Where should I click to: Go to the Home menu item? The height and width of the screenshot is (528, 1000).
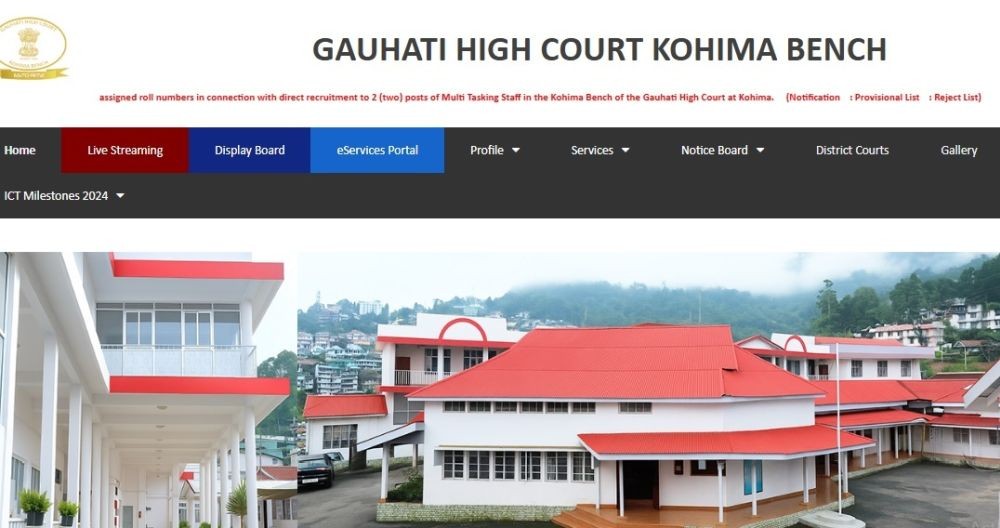(20, 150)
